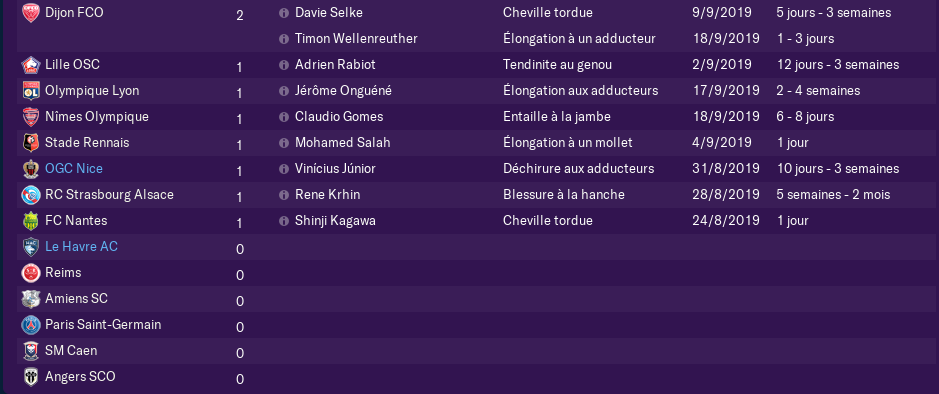Click the Lille OSC club crest

click(x=31, y=65)
